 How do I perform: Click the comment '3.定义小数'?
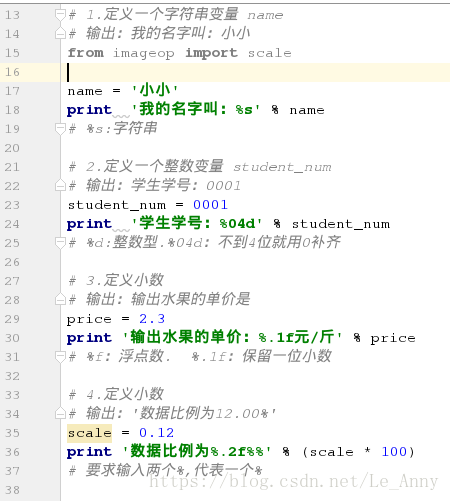[125, 280]
